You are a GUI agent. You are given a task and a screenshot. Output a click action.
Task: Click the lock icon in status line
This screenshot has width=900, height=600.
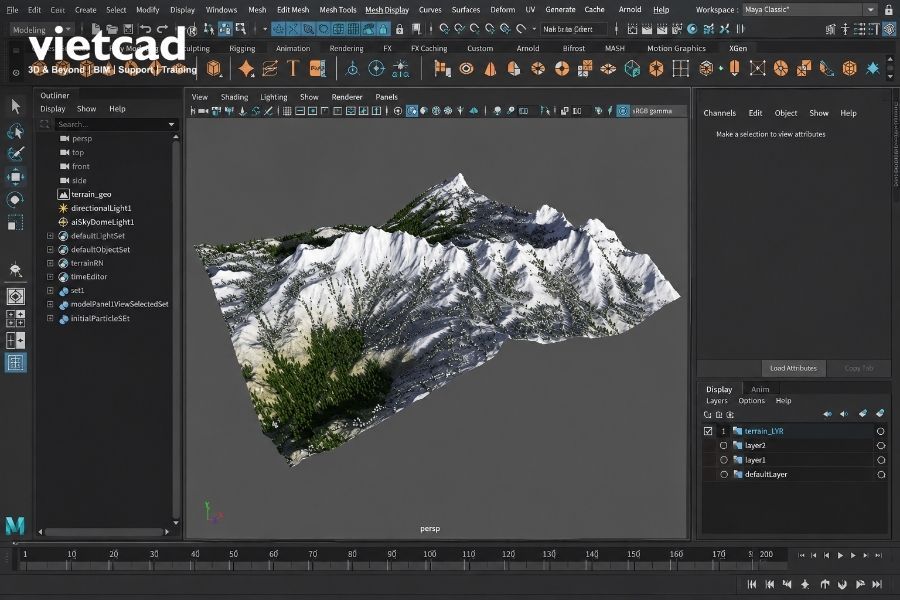(399, 29)
